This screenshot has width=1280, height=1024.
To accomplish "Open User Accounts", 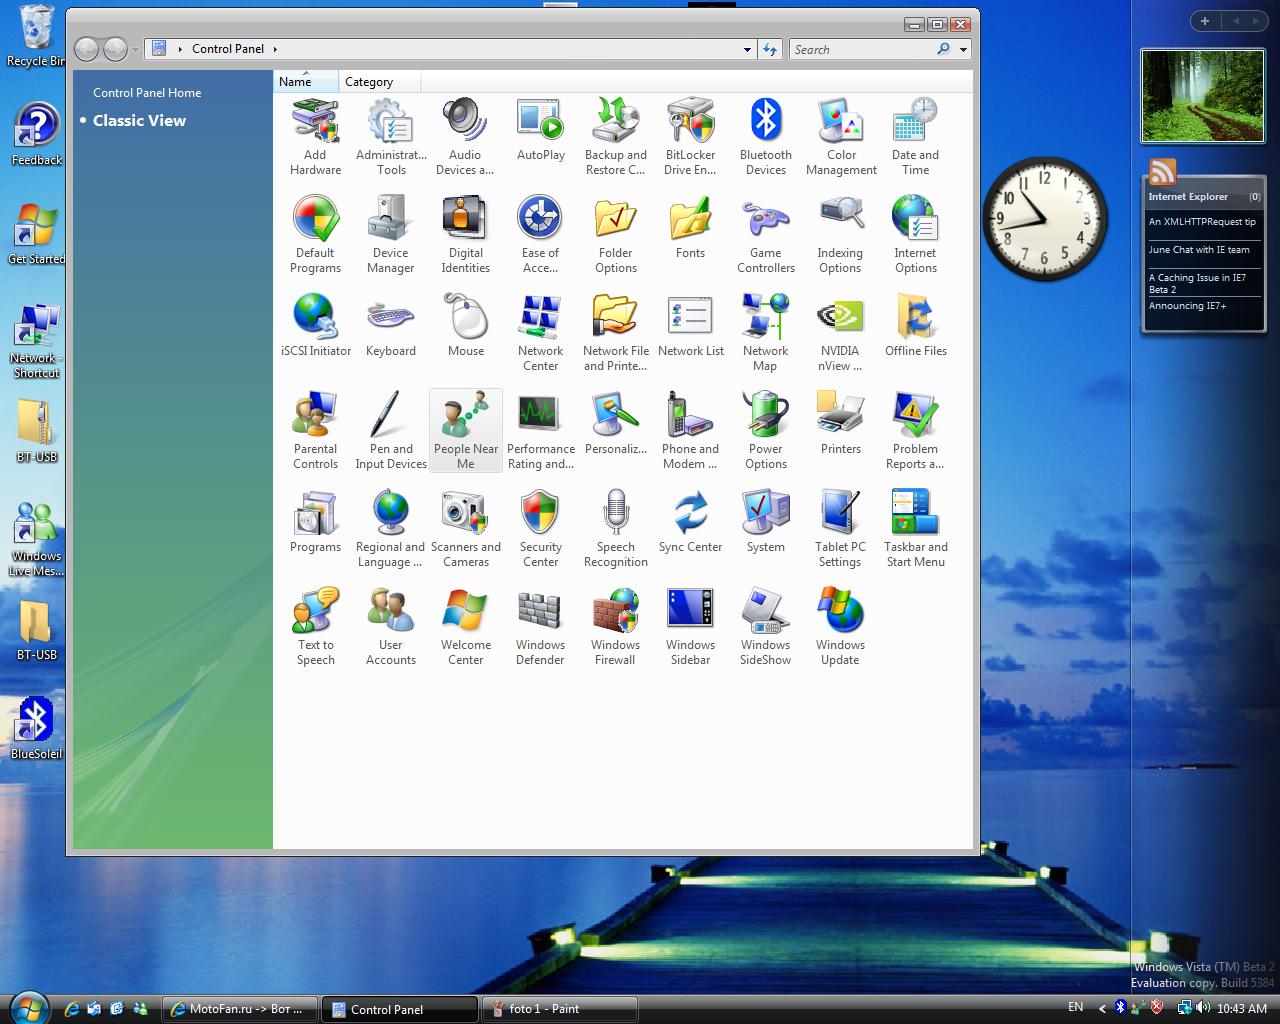I will [x=391, y=627].
